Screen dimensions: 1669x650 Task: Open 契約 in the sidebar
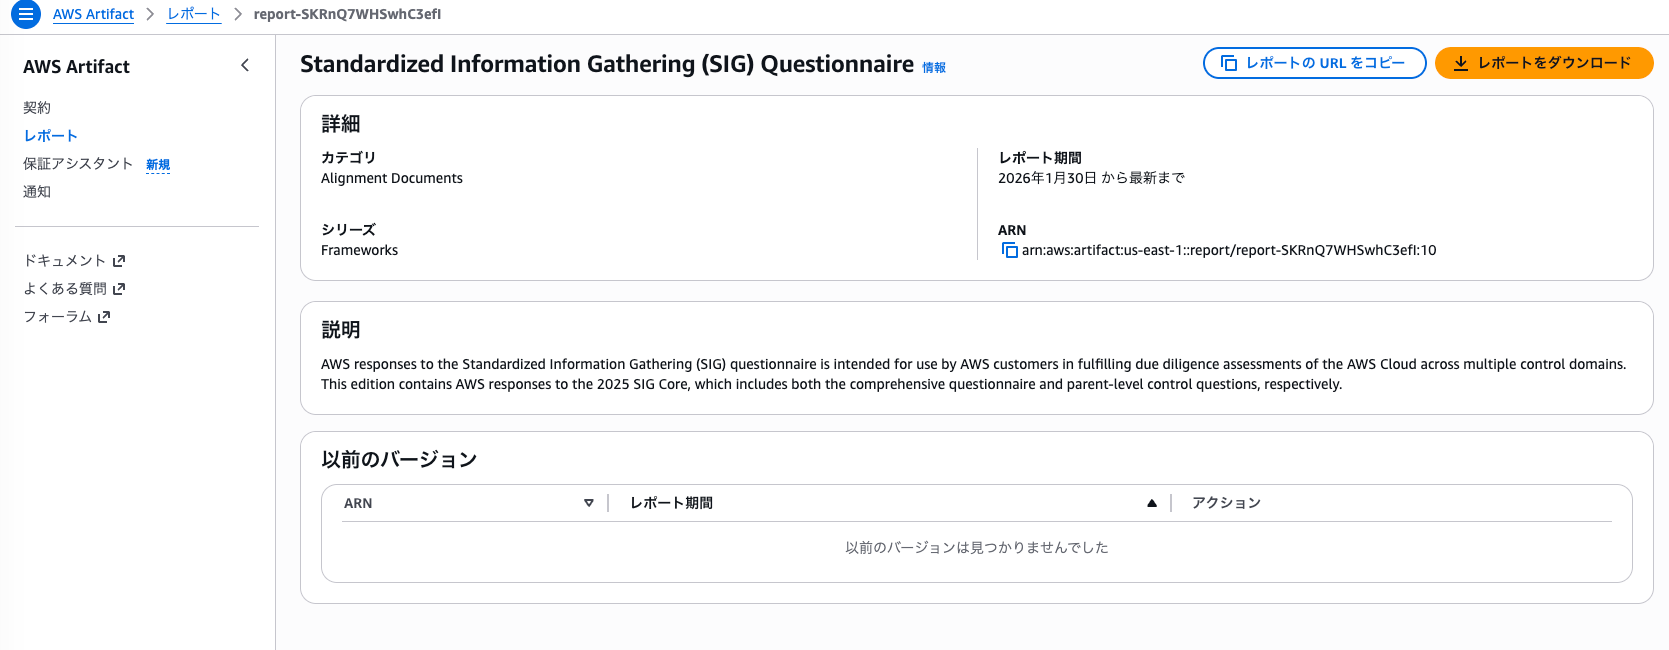(37, 107)
